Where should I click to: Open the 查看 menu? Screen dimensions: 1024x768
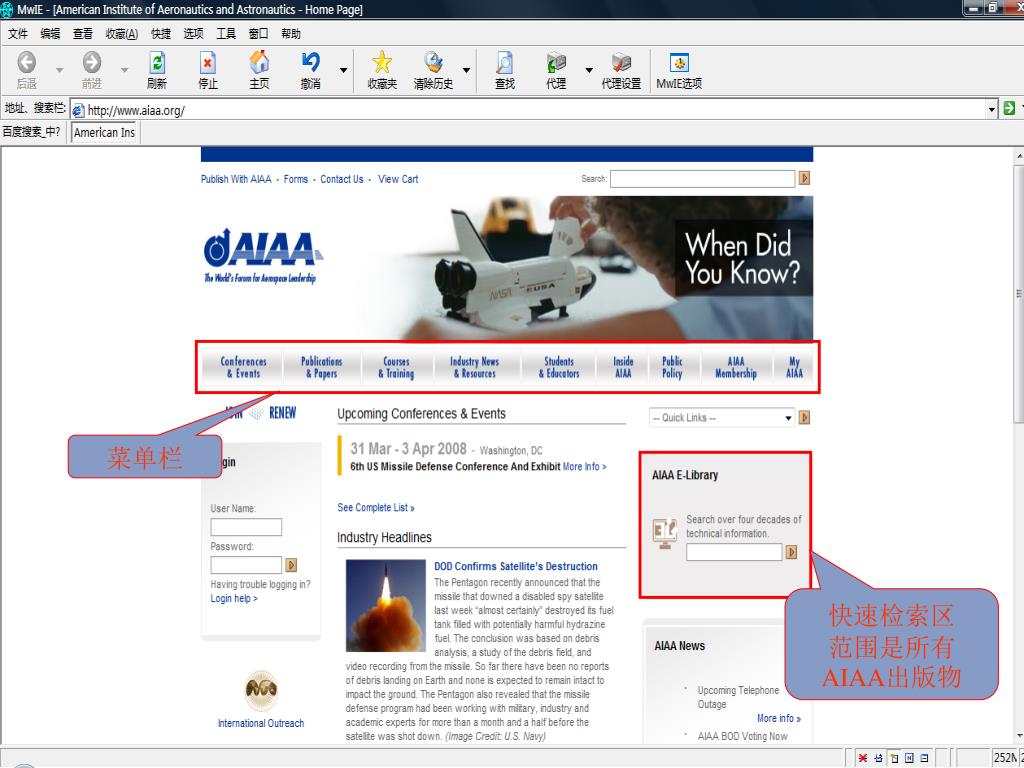click(x=83, y=34)
